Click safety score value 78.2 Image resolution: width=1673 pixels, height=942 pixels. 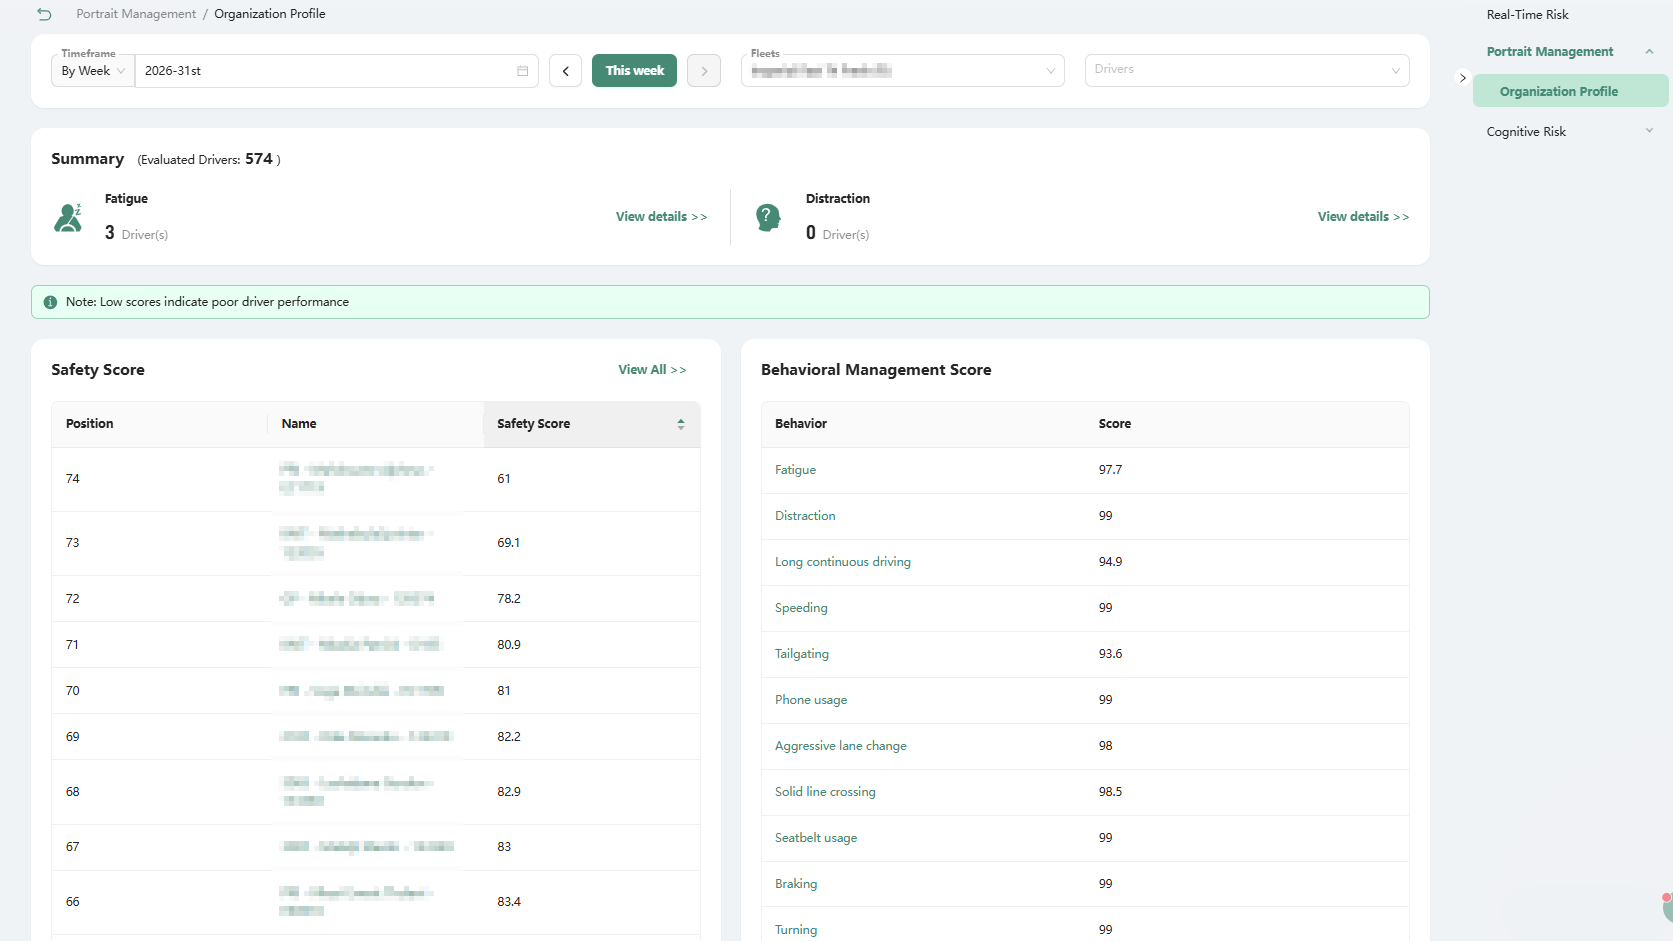(x=508, y=599)
